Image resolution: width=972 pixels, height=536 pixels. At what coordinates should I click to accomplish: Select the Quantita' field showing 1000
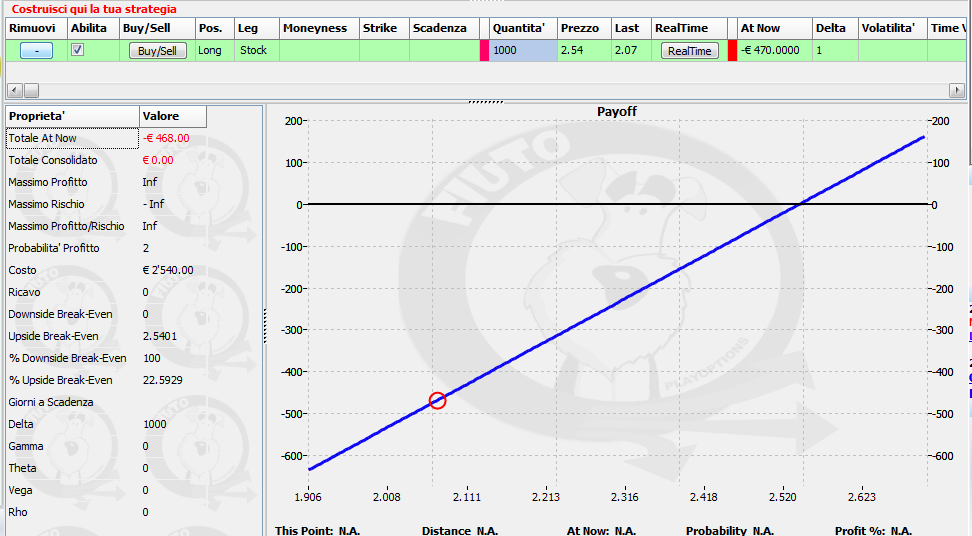523,50
